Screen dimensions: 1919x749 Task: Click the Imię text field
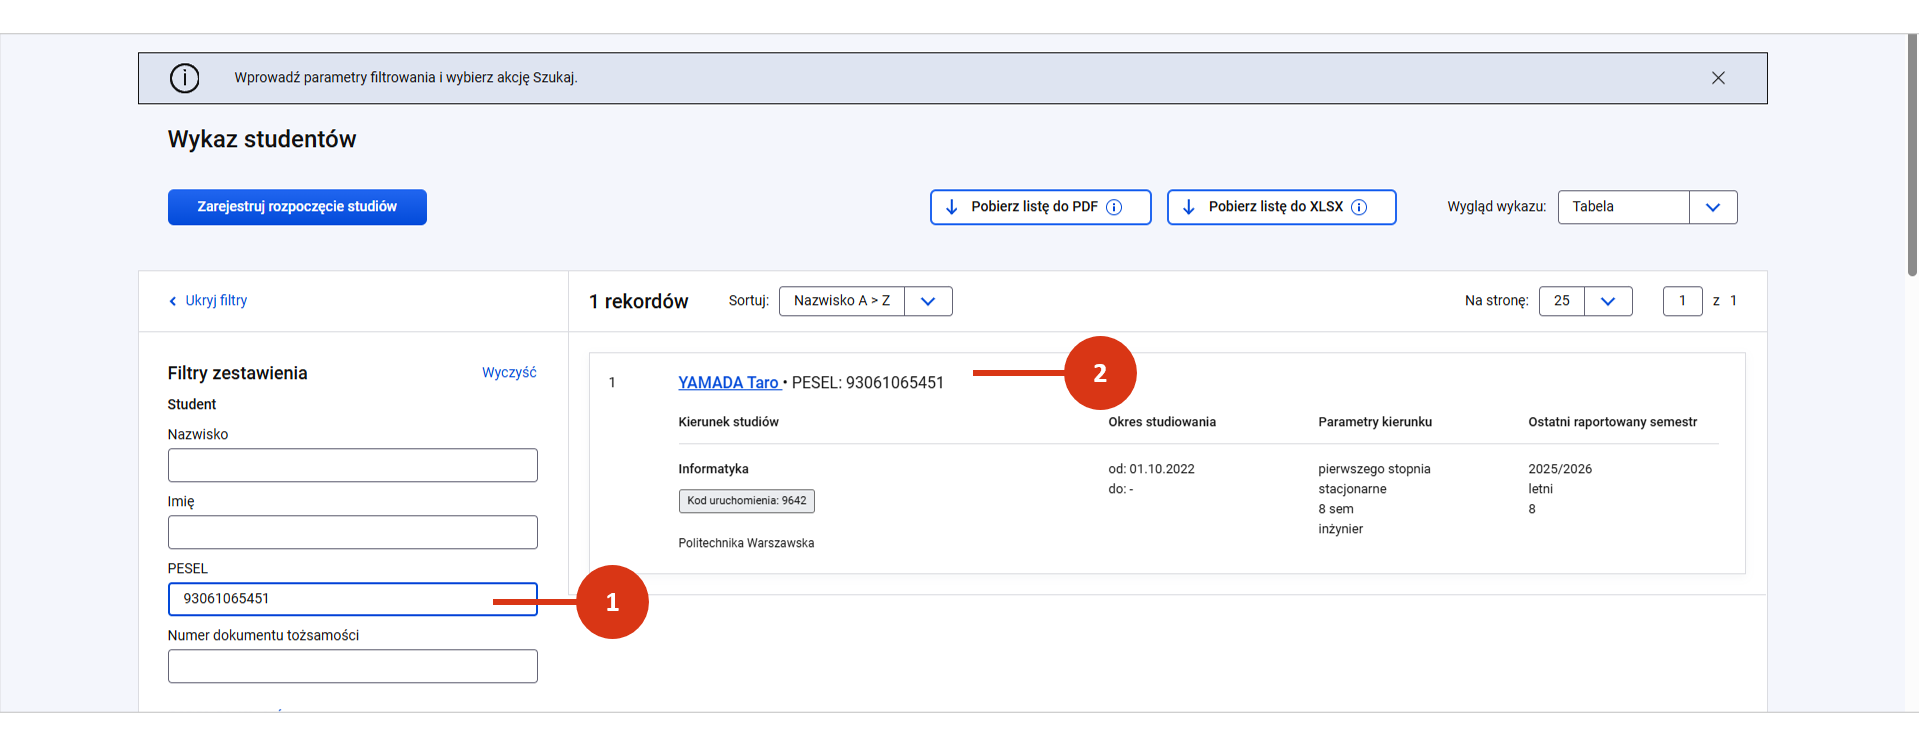pos(352,532)
